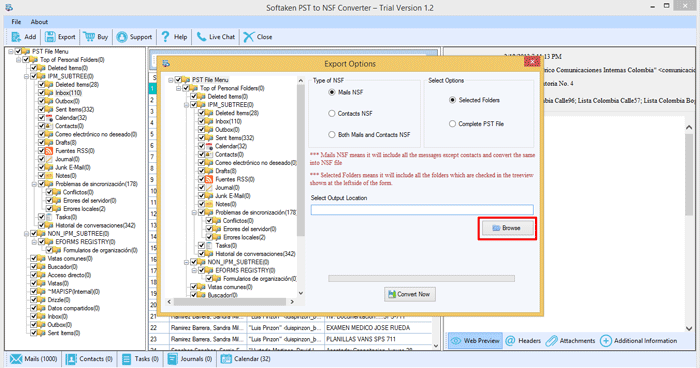The height and width of the screenshot is (368, 700).
Task: Open the Tasks (0) bottom tab
Action: [x=140, y=359]
